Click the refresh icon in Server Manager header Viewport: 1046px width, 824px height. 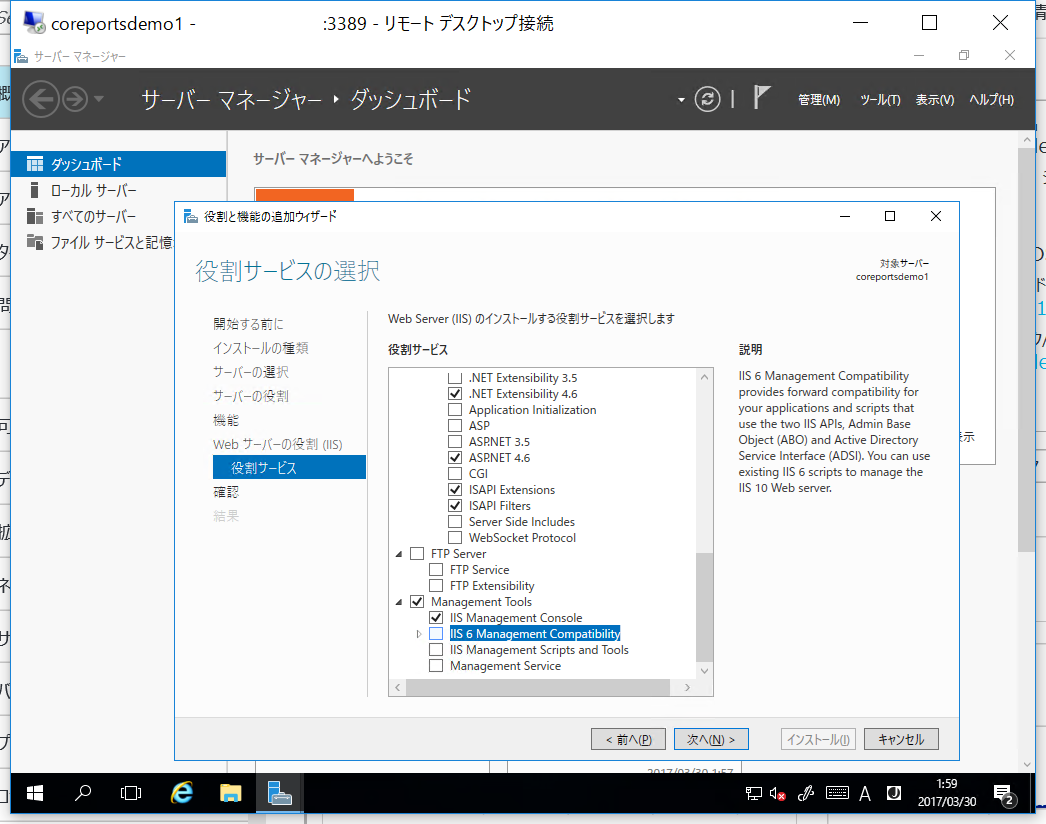[x=707, y=99]
